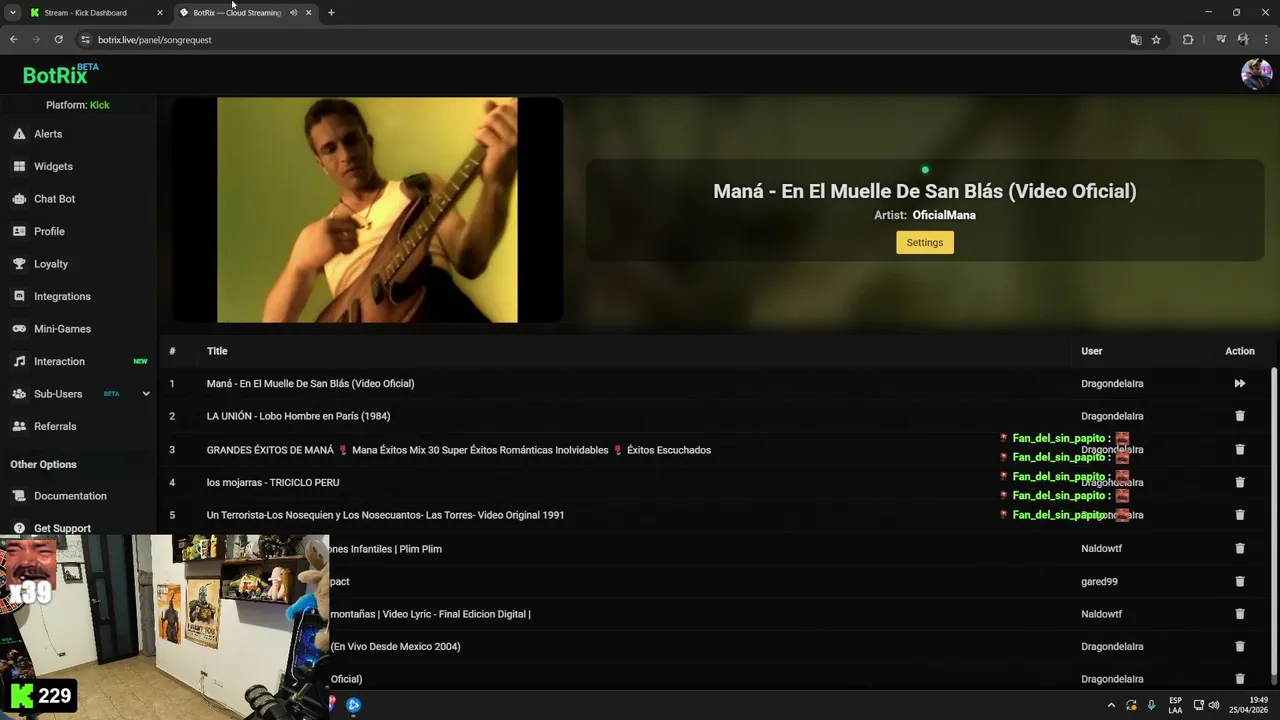Mute the BotRix tab audio icon

(293, 13)
